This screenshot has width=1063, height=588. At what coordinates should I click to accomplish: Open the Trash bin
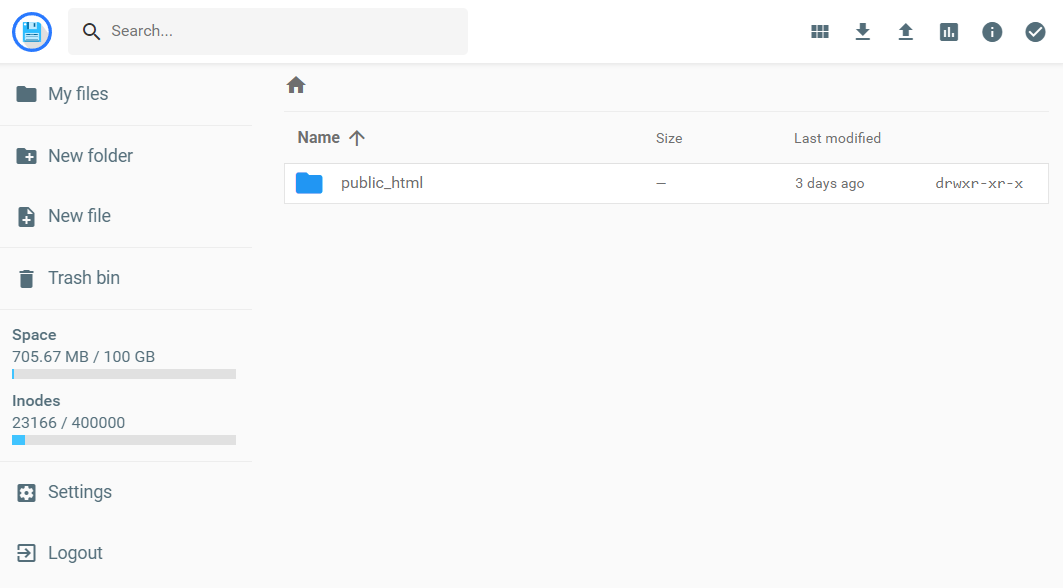84,278
